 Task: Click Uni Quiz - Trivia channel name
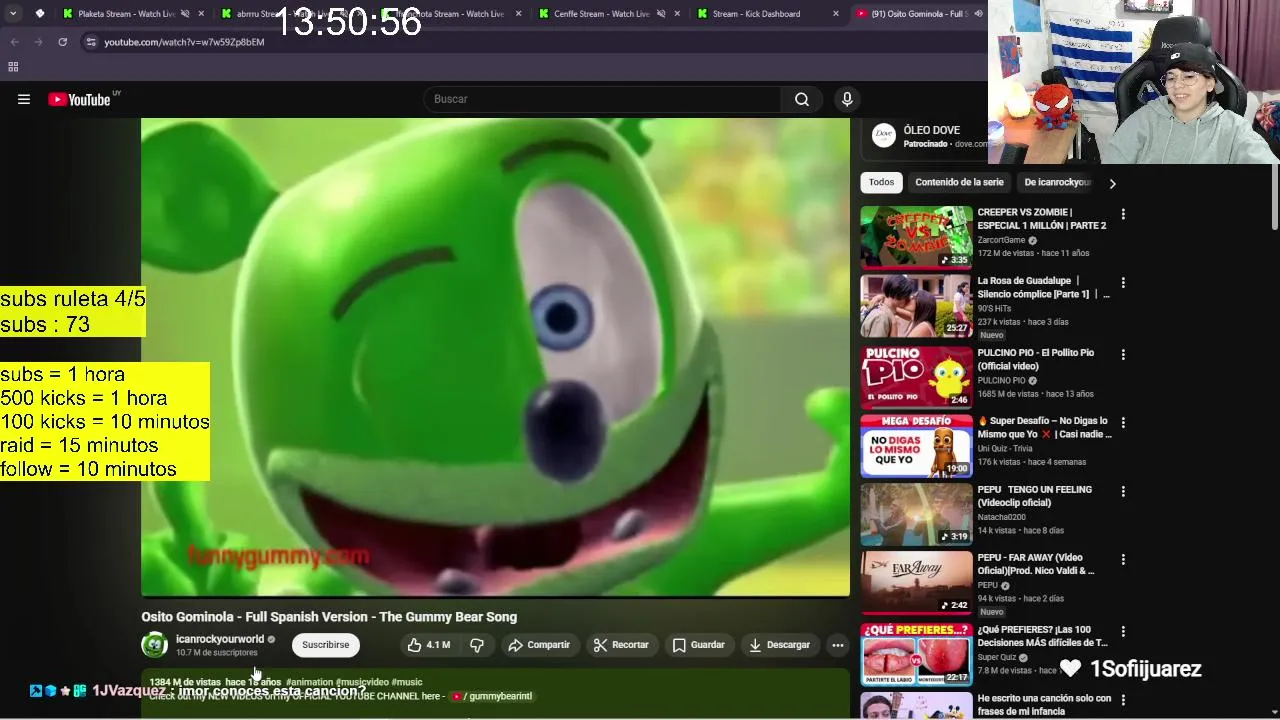1006,448
